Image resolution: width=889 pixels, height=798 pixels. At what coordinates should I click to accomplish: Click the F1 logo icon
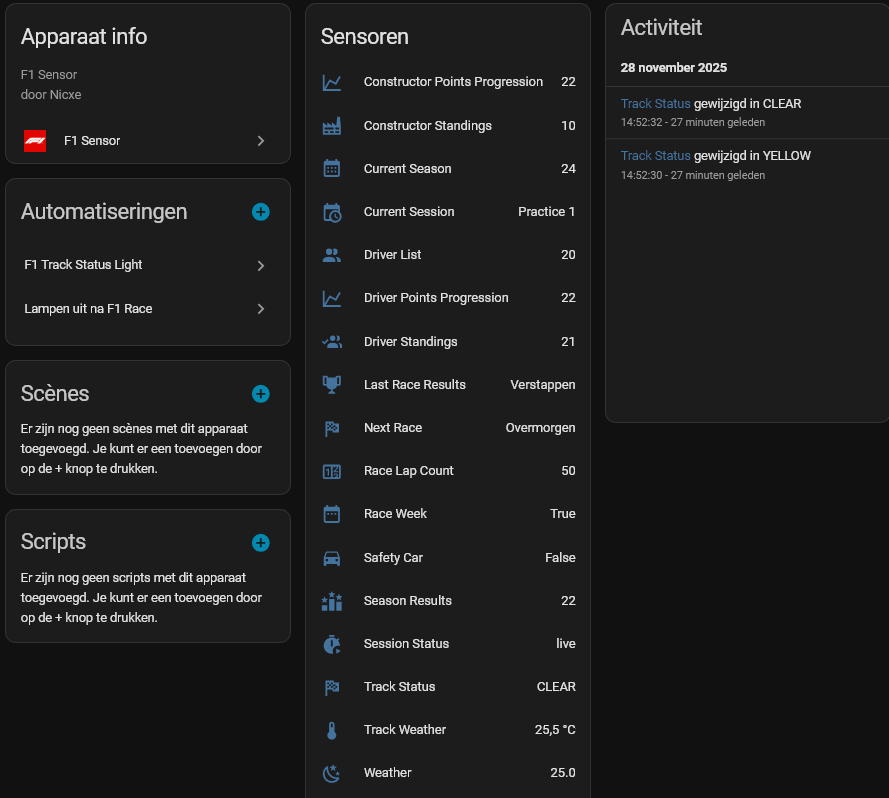(x=35, y=141)
